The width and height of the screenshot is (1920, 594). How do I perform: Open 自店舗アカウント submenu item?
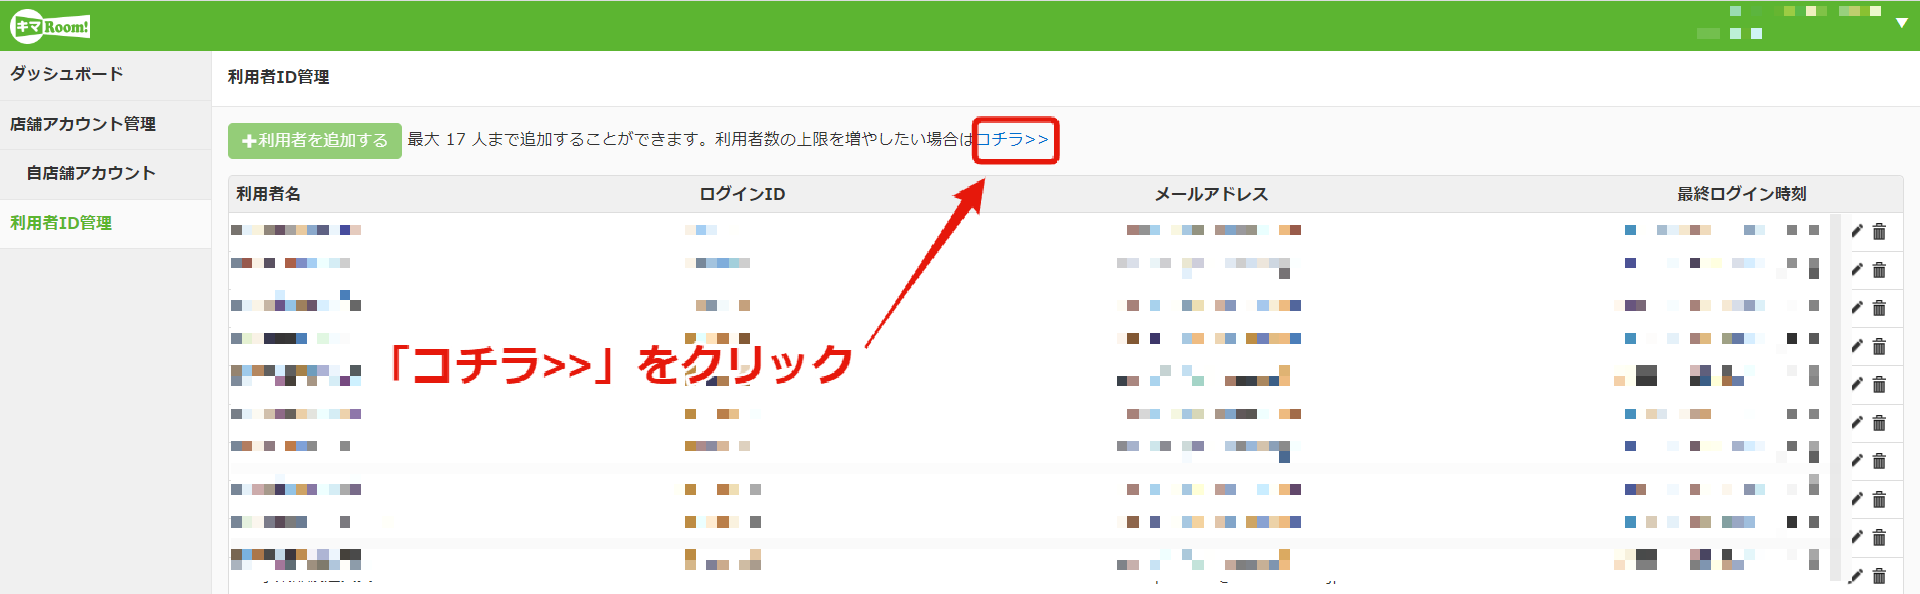coord(91,173)
